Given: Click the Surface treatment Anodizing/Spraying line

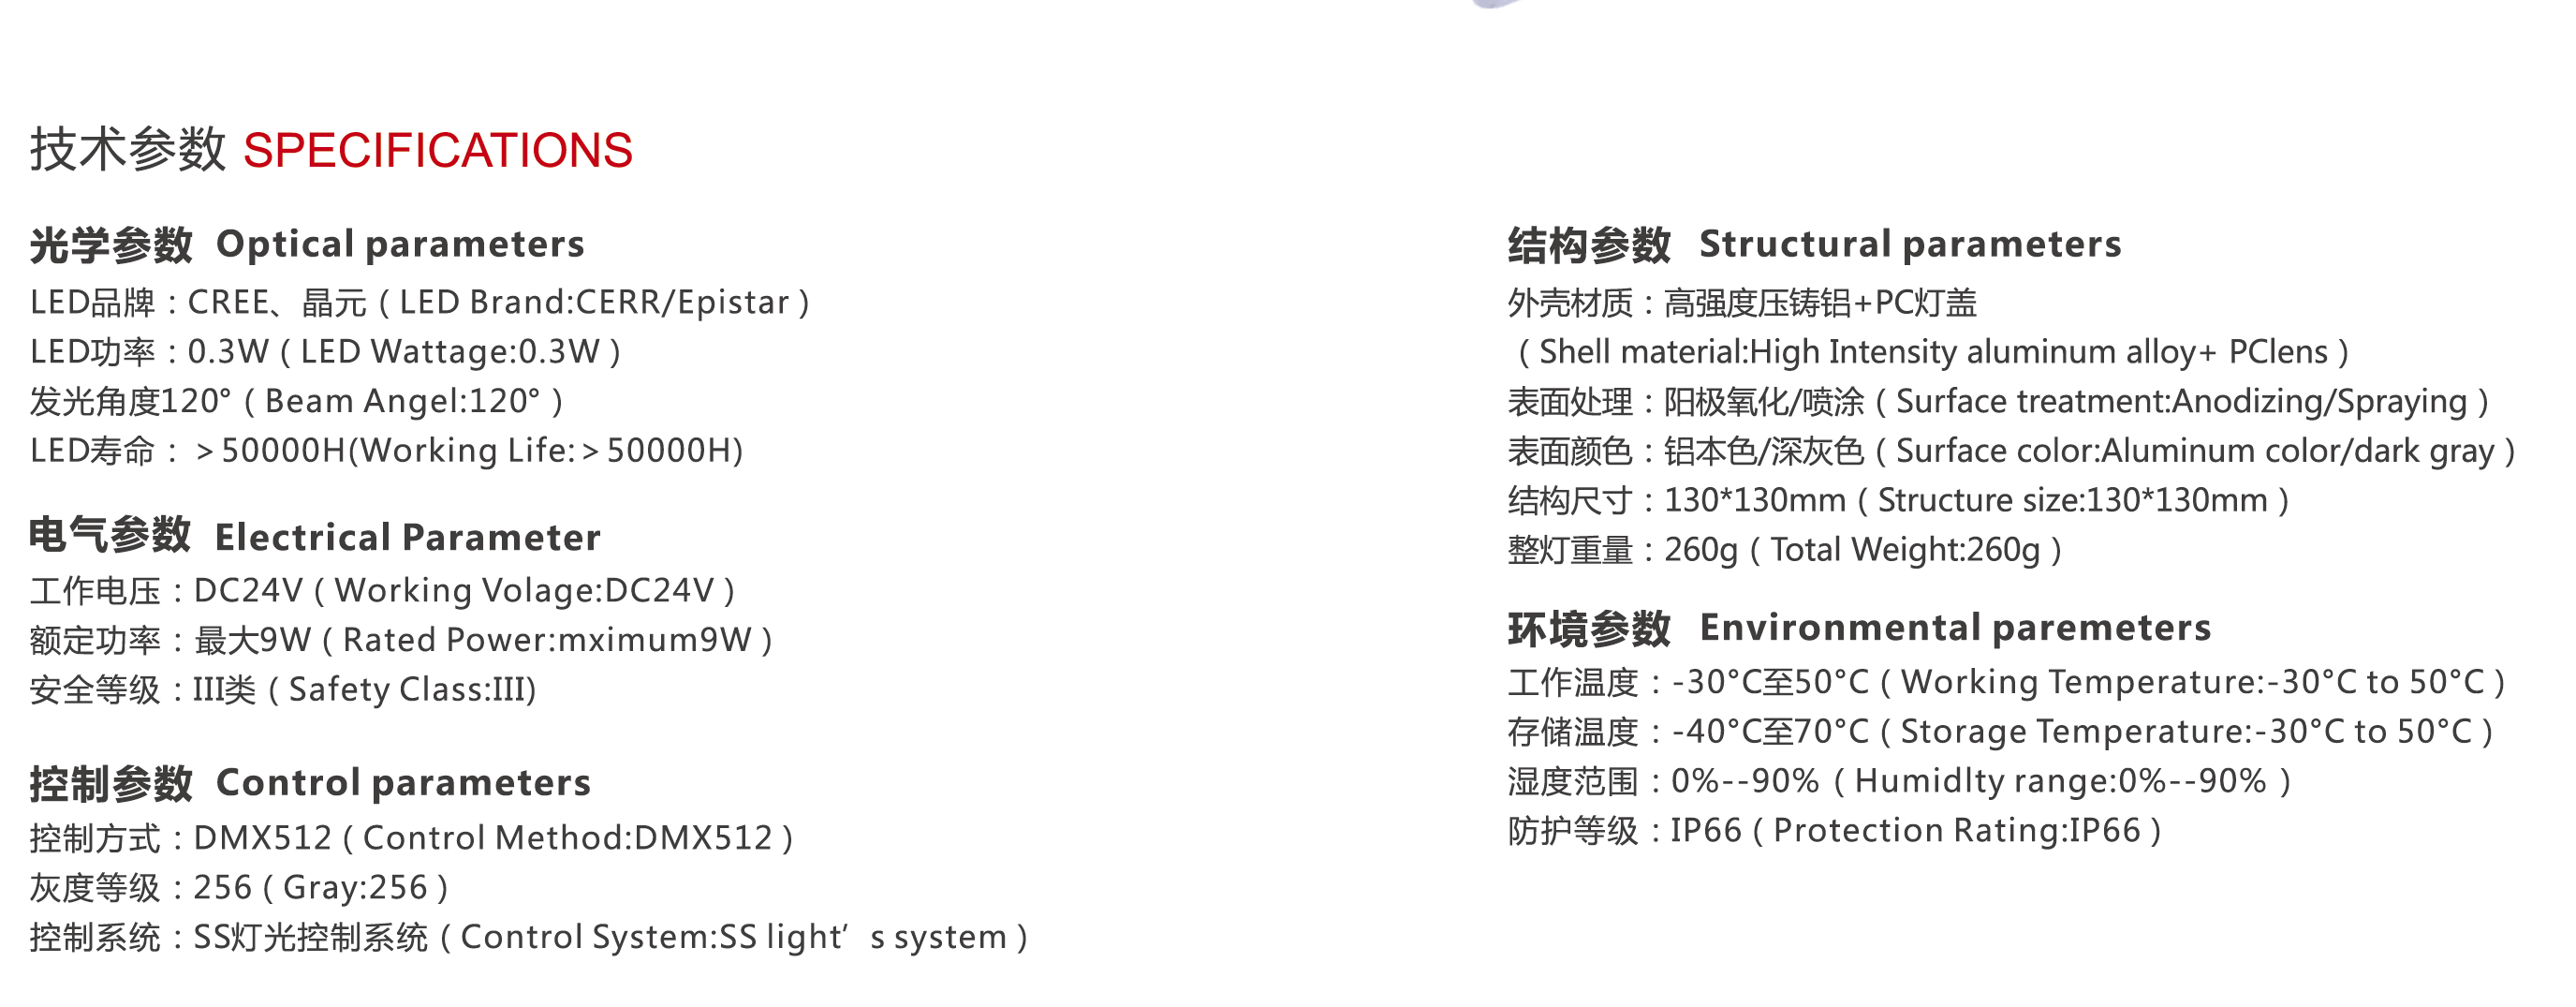Looking at the screenshot, I should pyautogui.click(x=1999, y=401).
